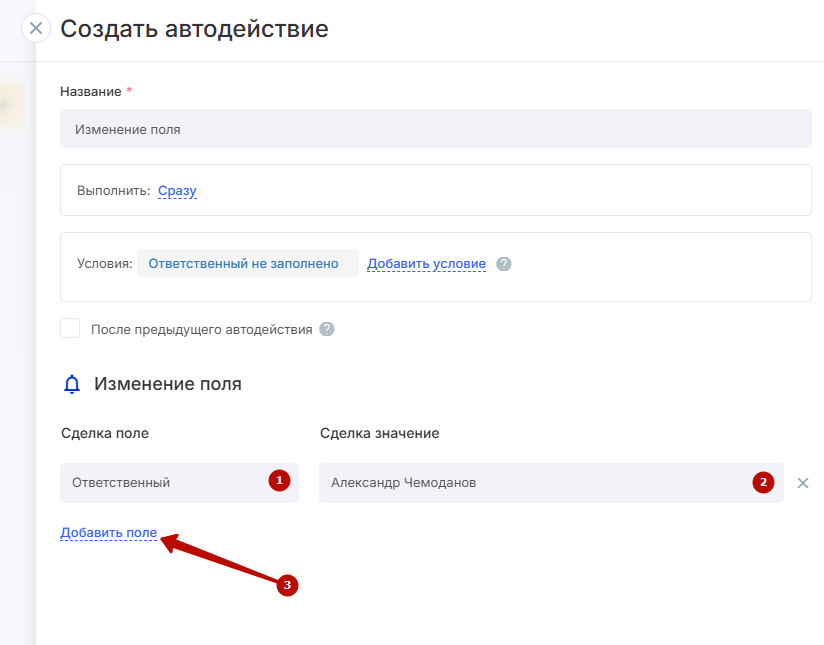Close the Создать автодействие panel

point(36,28)
